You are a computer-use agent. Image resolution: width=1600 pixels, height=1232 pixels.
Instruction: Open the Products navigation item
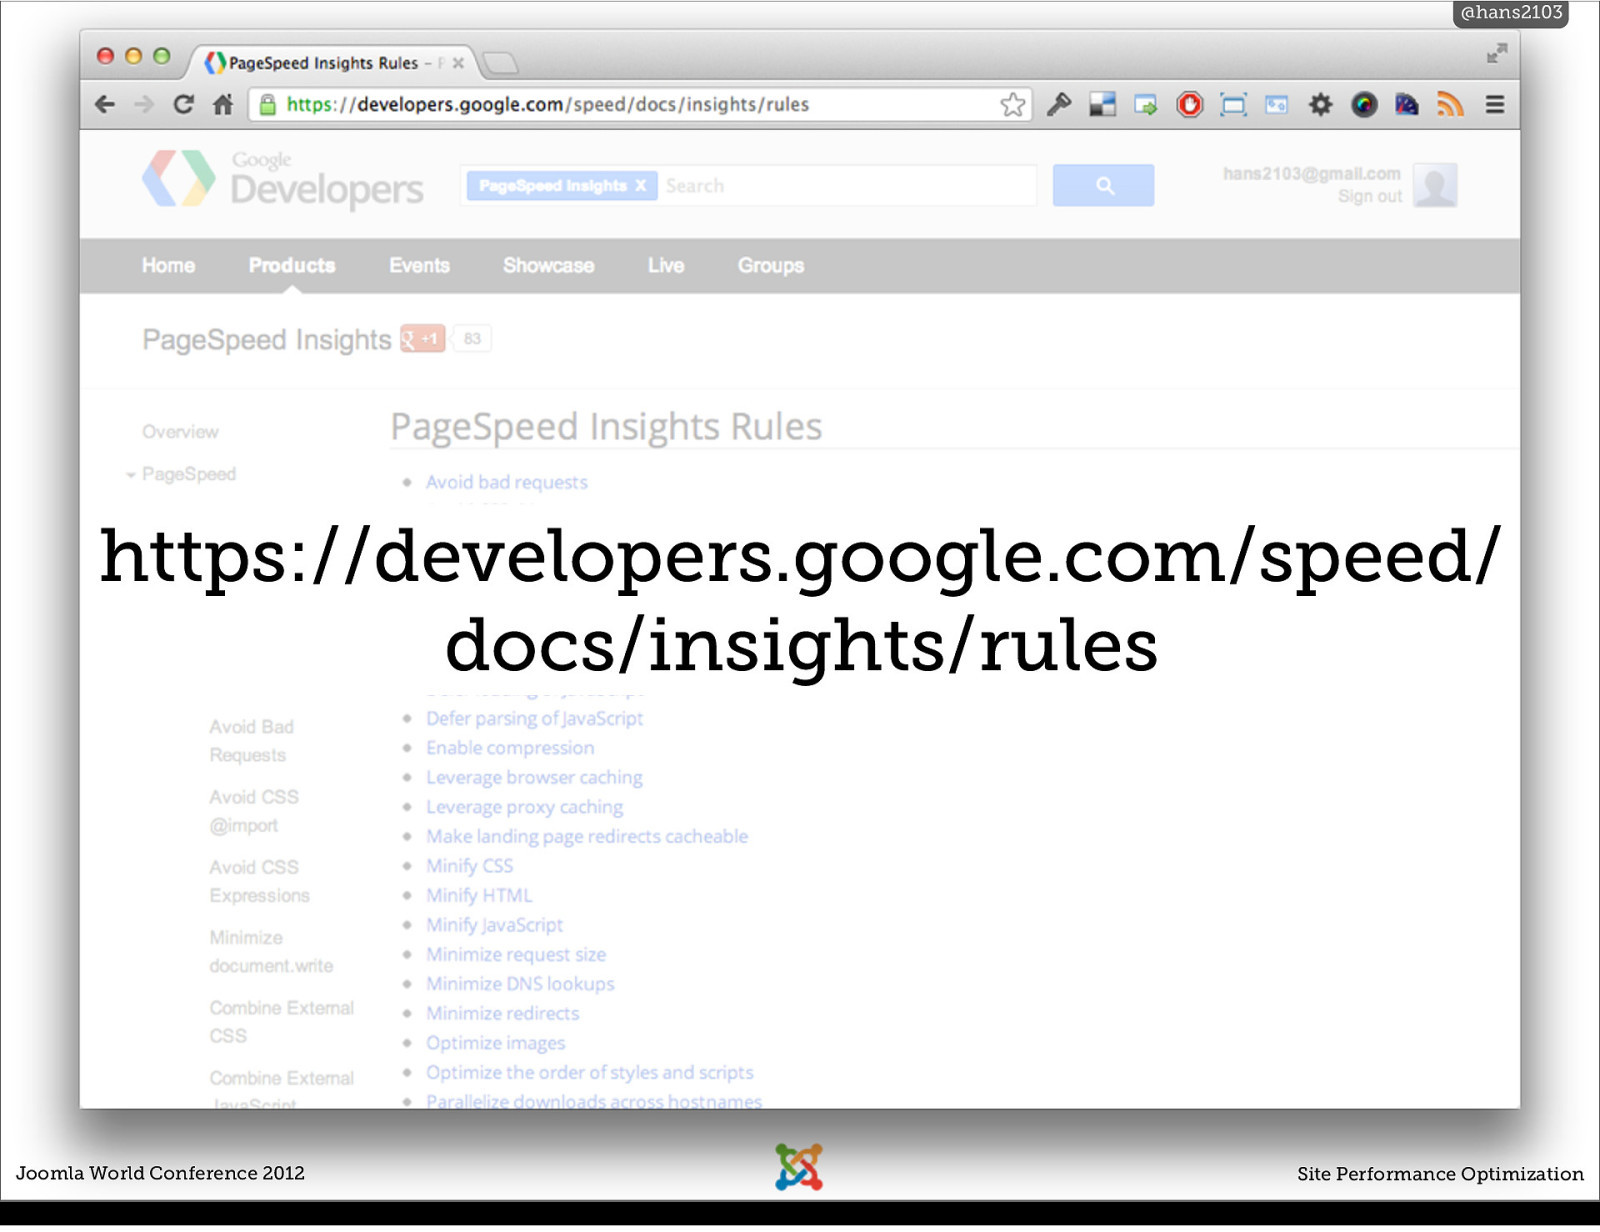tap(292, 265)
